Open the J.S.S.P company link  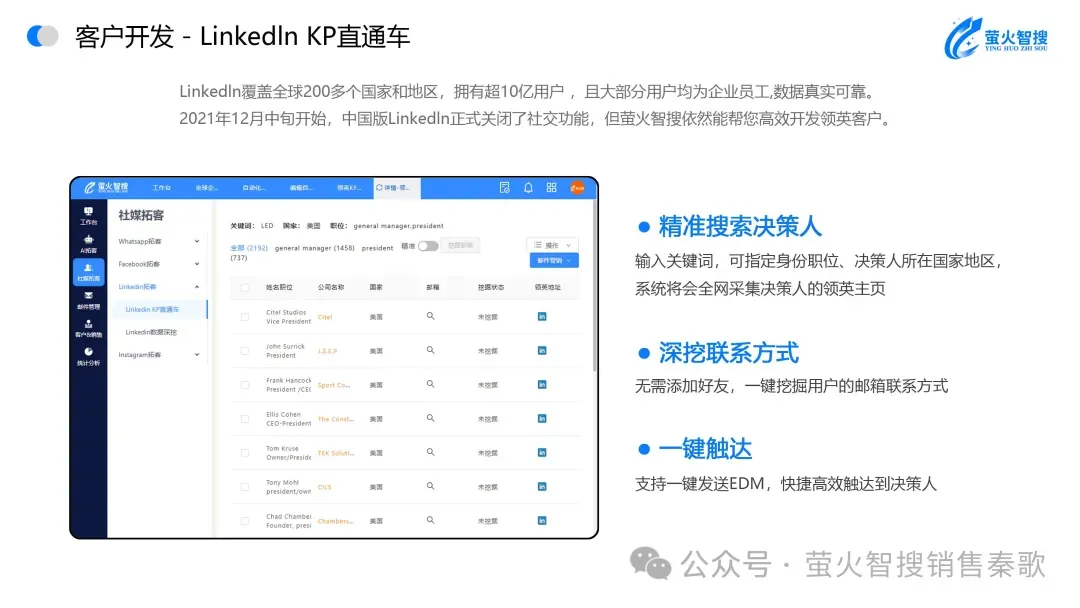[327, 351]
